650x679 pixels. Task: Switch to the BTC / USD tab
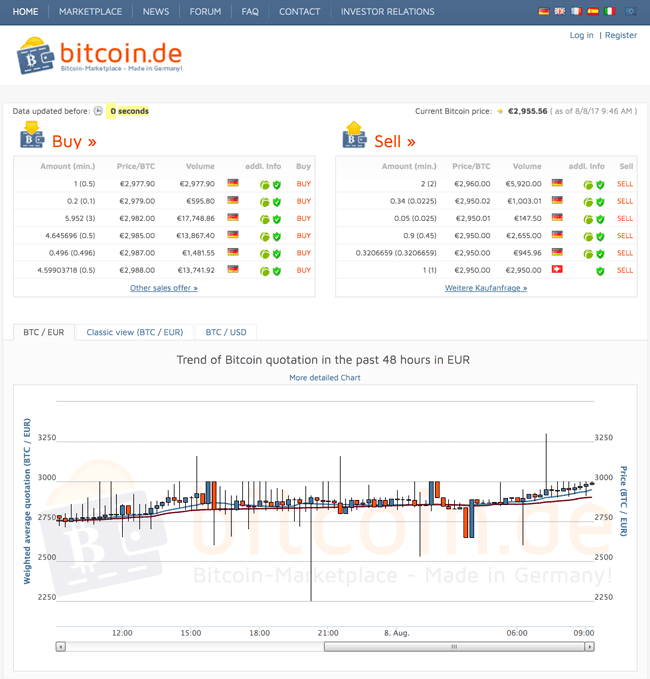coord(226,332)
